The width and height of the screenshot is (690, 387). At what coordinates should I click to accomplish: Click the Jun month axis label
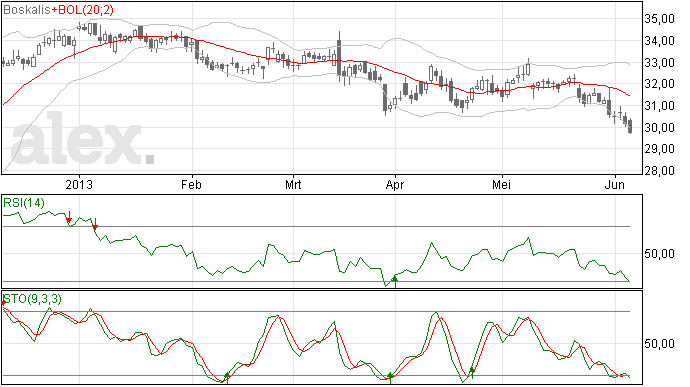[614, 184]
